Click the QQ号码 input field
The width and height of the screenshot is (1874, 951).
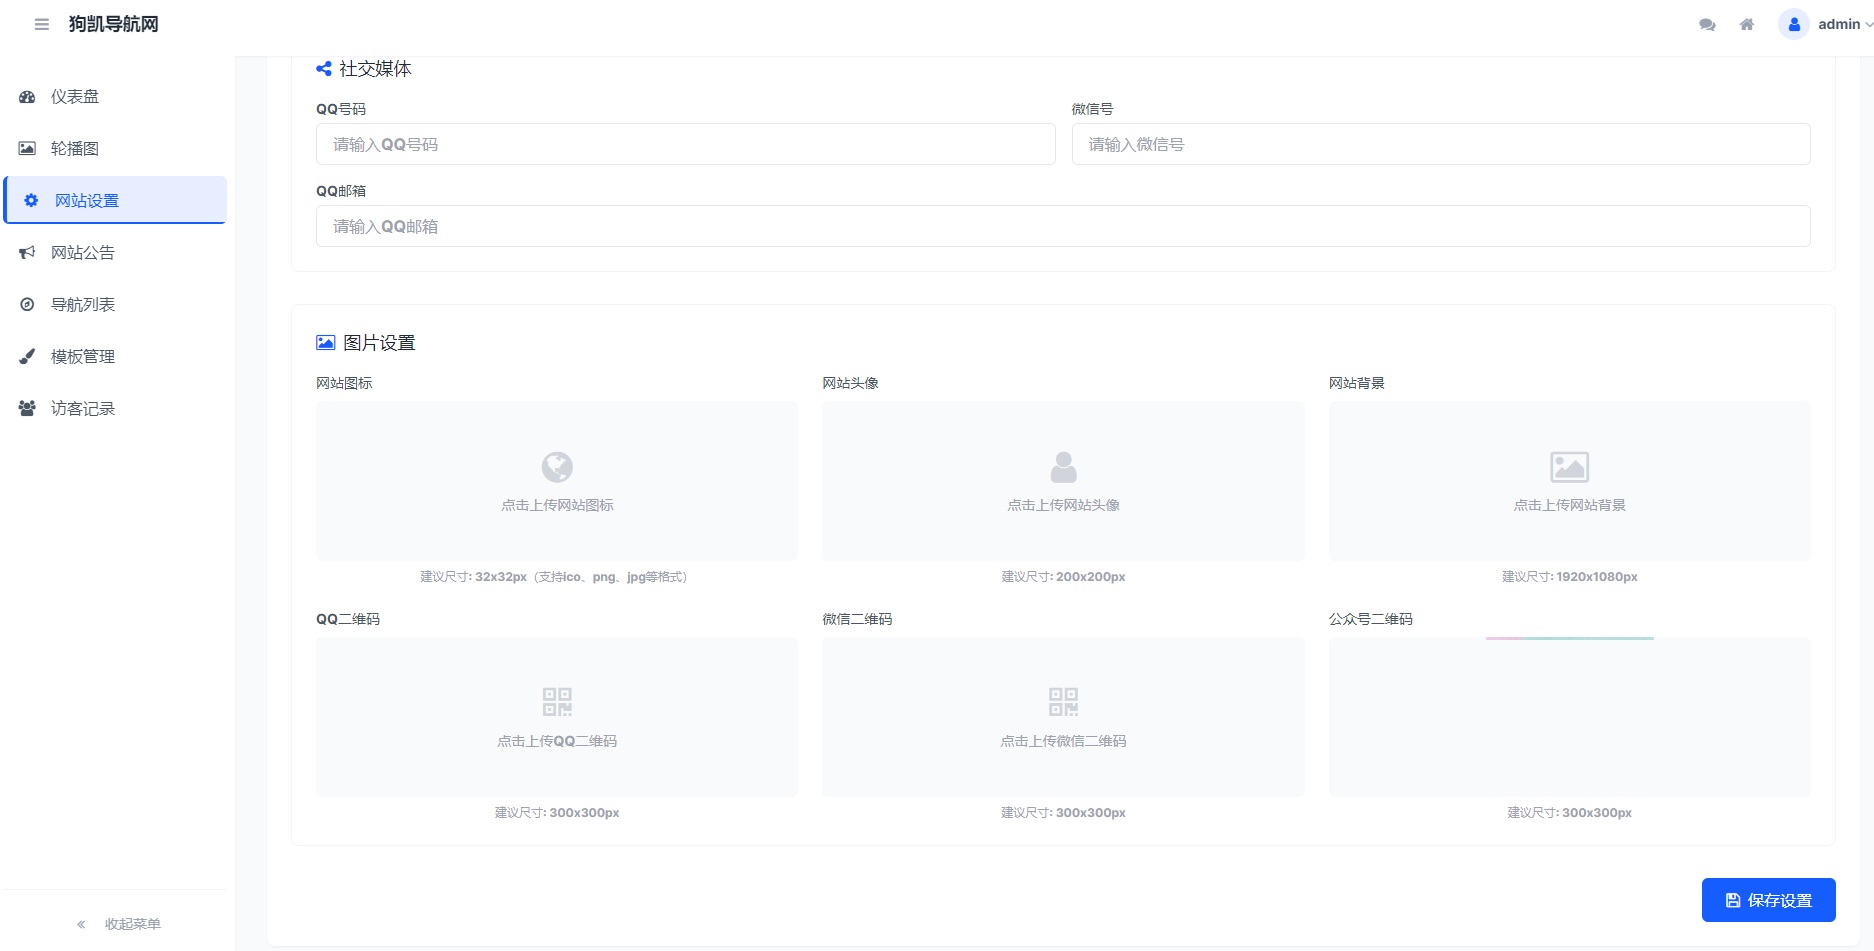(684, 144)
